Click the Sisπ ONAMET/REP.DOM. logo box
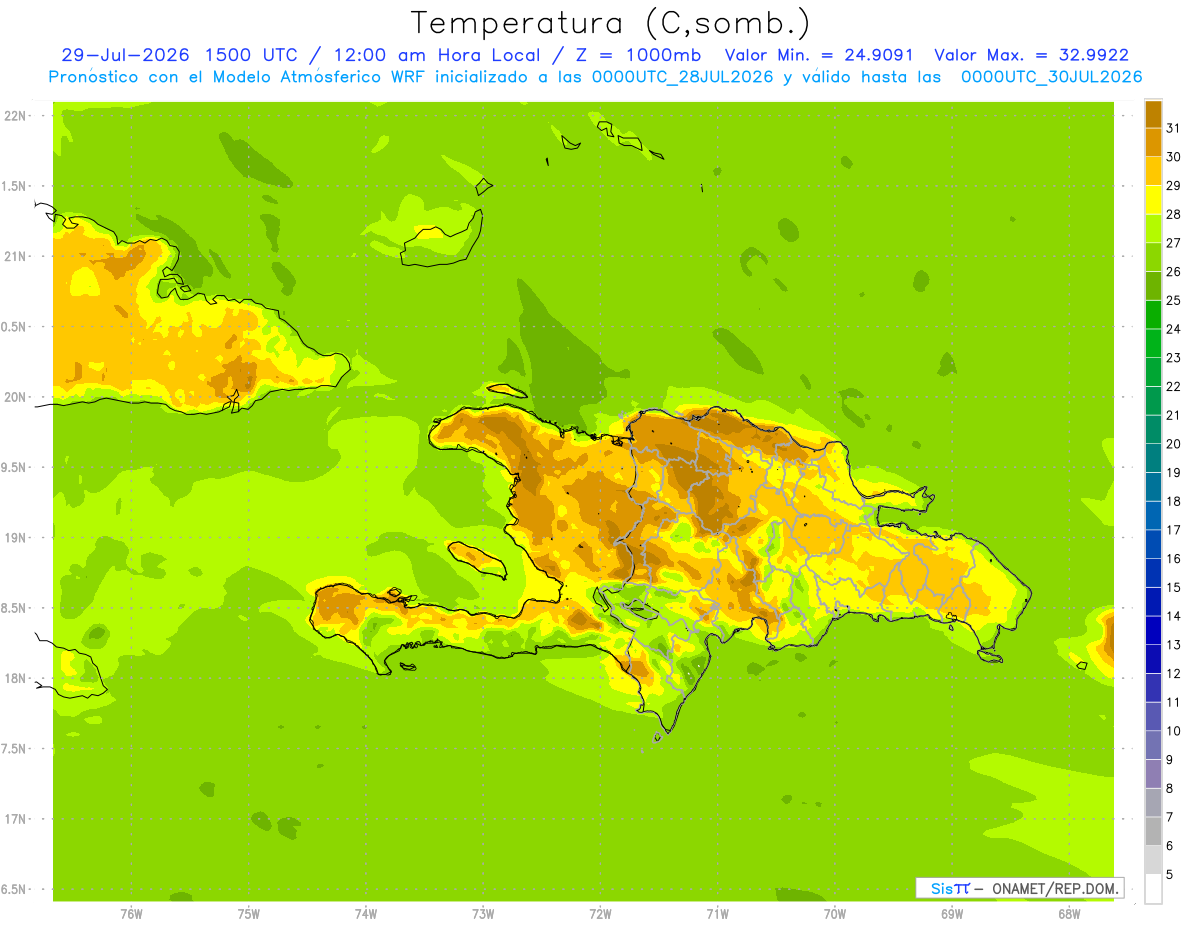The height and width of the screenshot is (927, 1200). 1020,888
